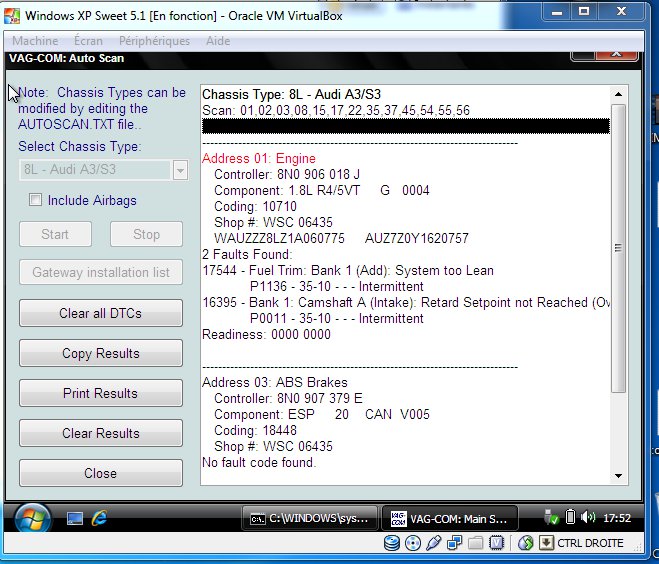This screenshot has width=659, height=564.
Task: Click the Print Results button
Action: click(100, 393)
